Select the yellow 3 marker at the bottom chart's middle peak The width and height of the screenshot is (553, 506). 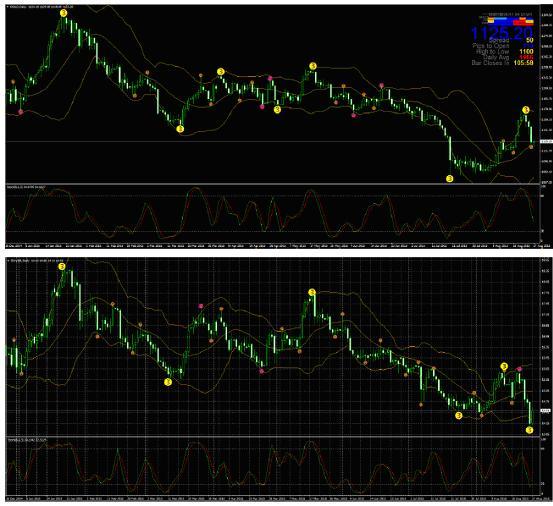coord(312,292)
